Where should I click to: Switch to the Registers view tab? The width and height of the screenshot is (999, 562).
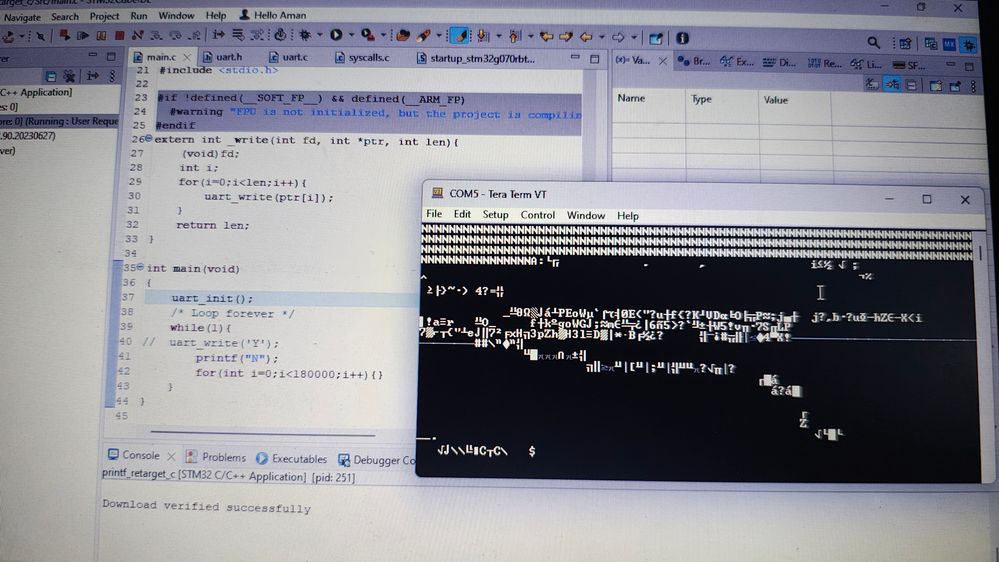pyautogui.click(x=824, y=63)
